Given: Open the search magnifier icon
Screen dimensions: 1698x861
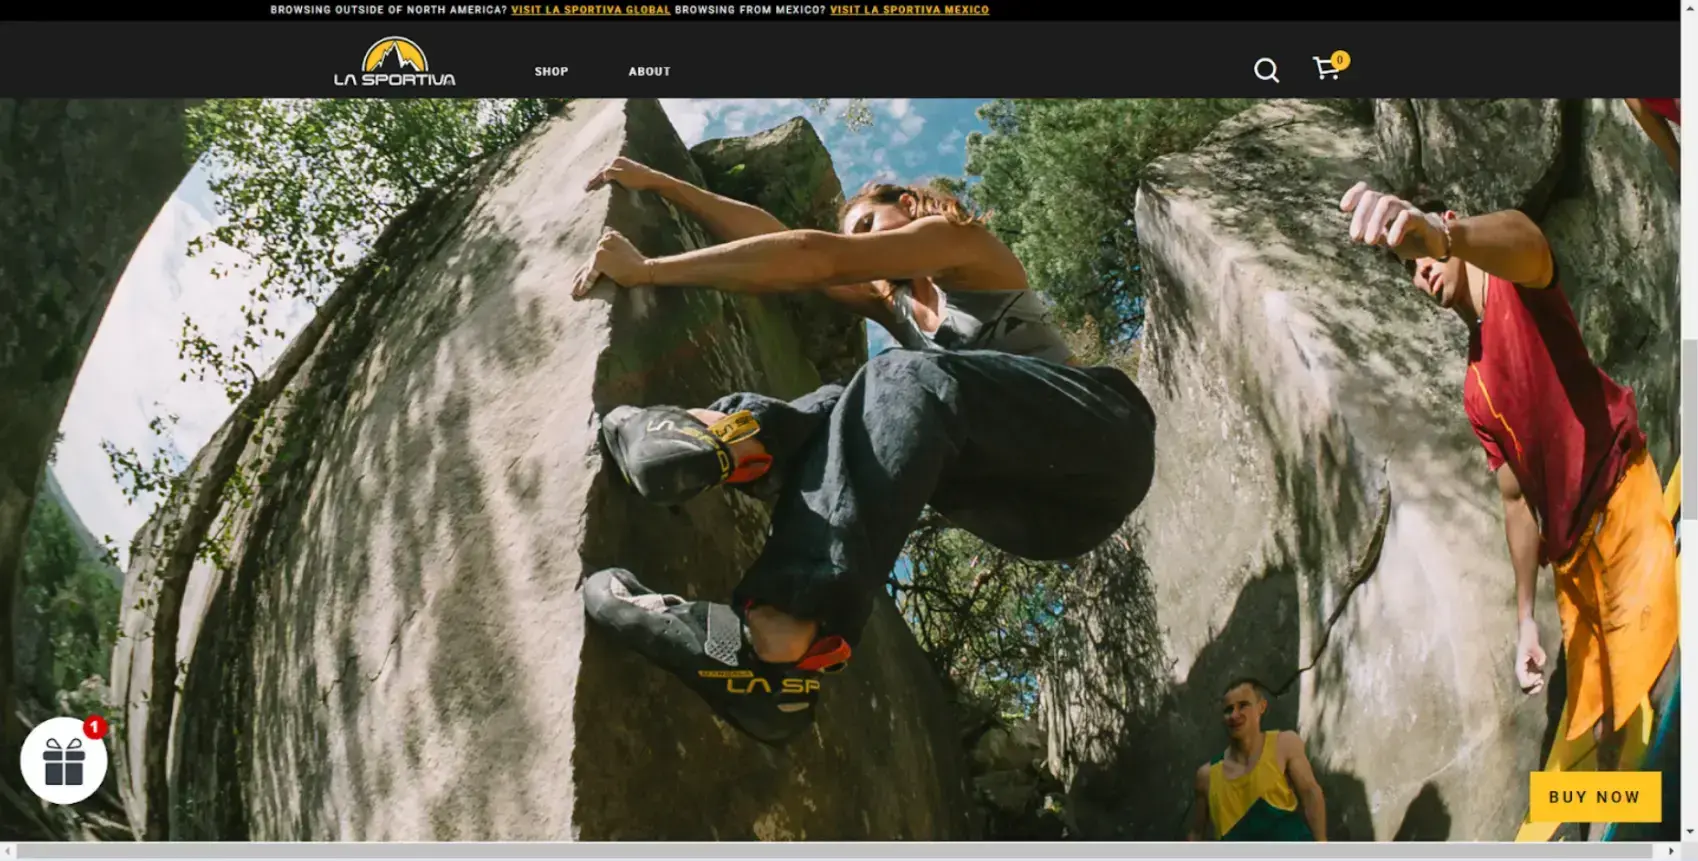Looking at the screenshot, I should click(x=1266, y=70).
